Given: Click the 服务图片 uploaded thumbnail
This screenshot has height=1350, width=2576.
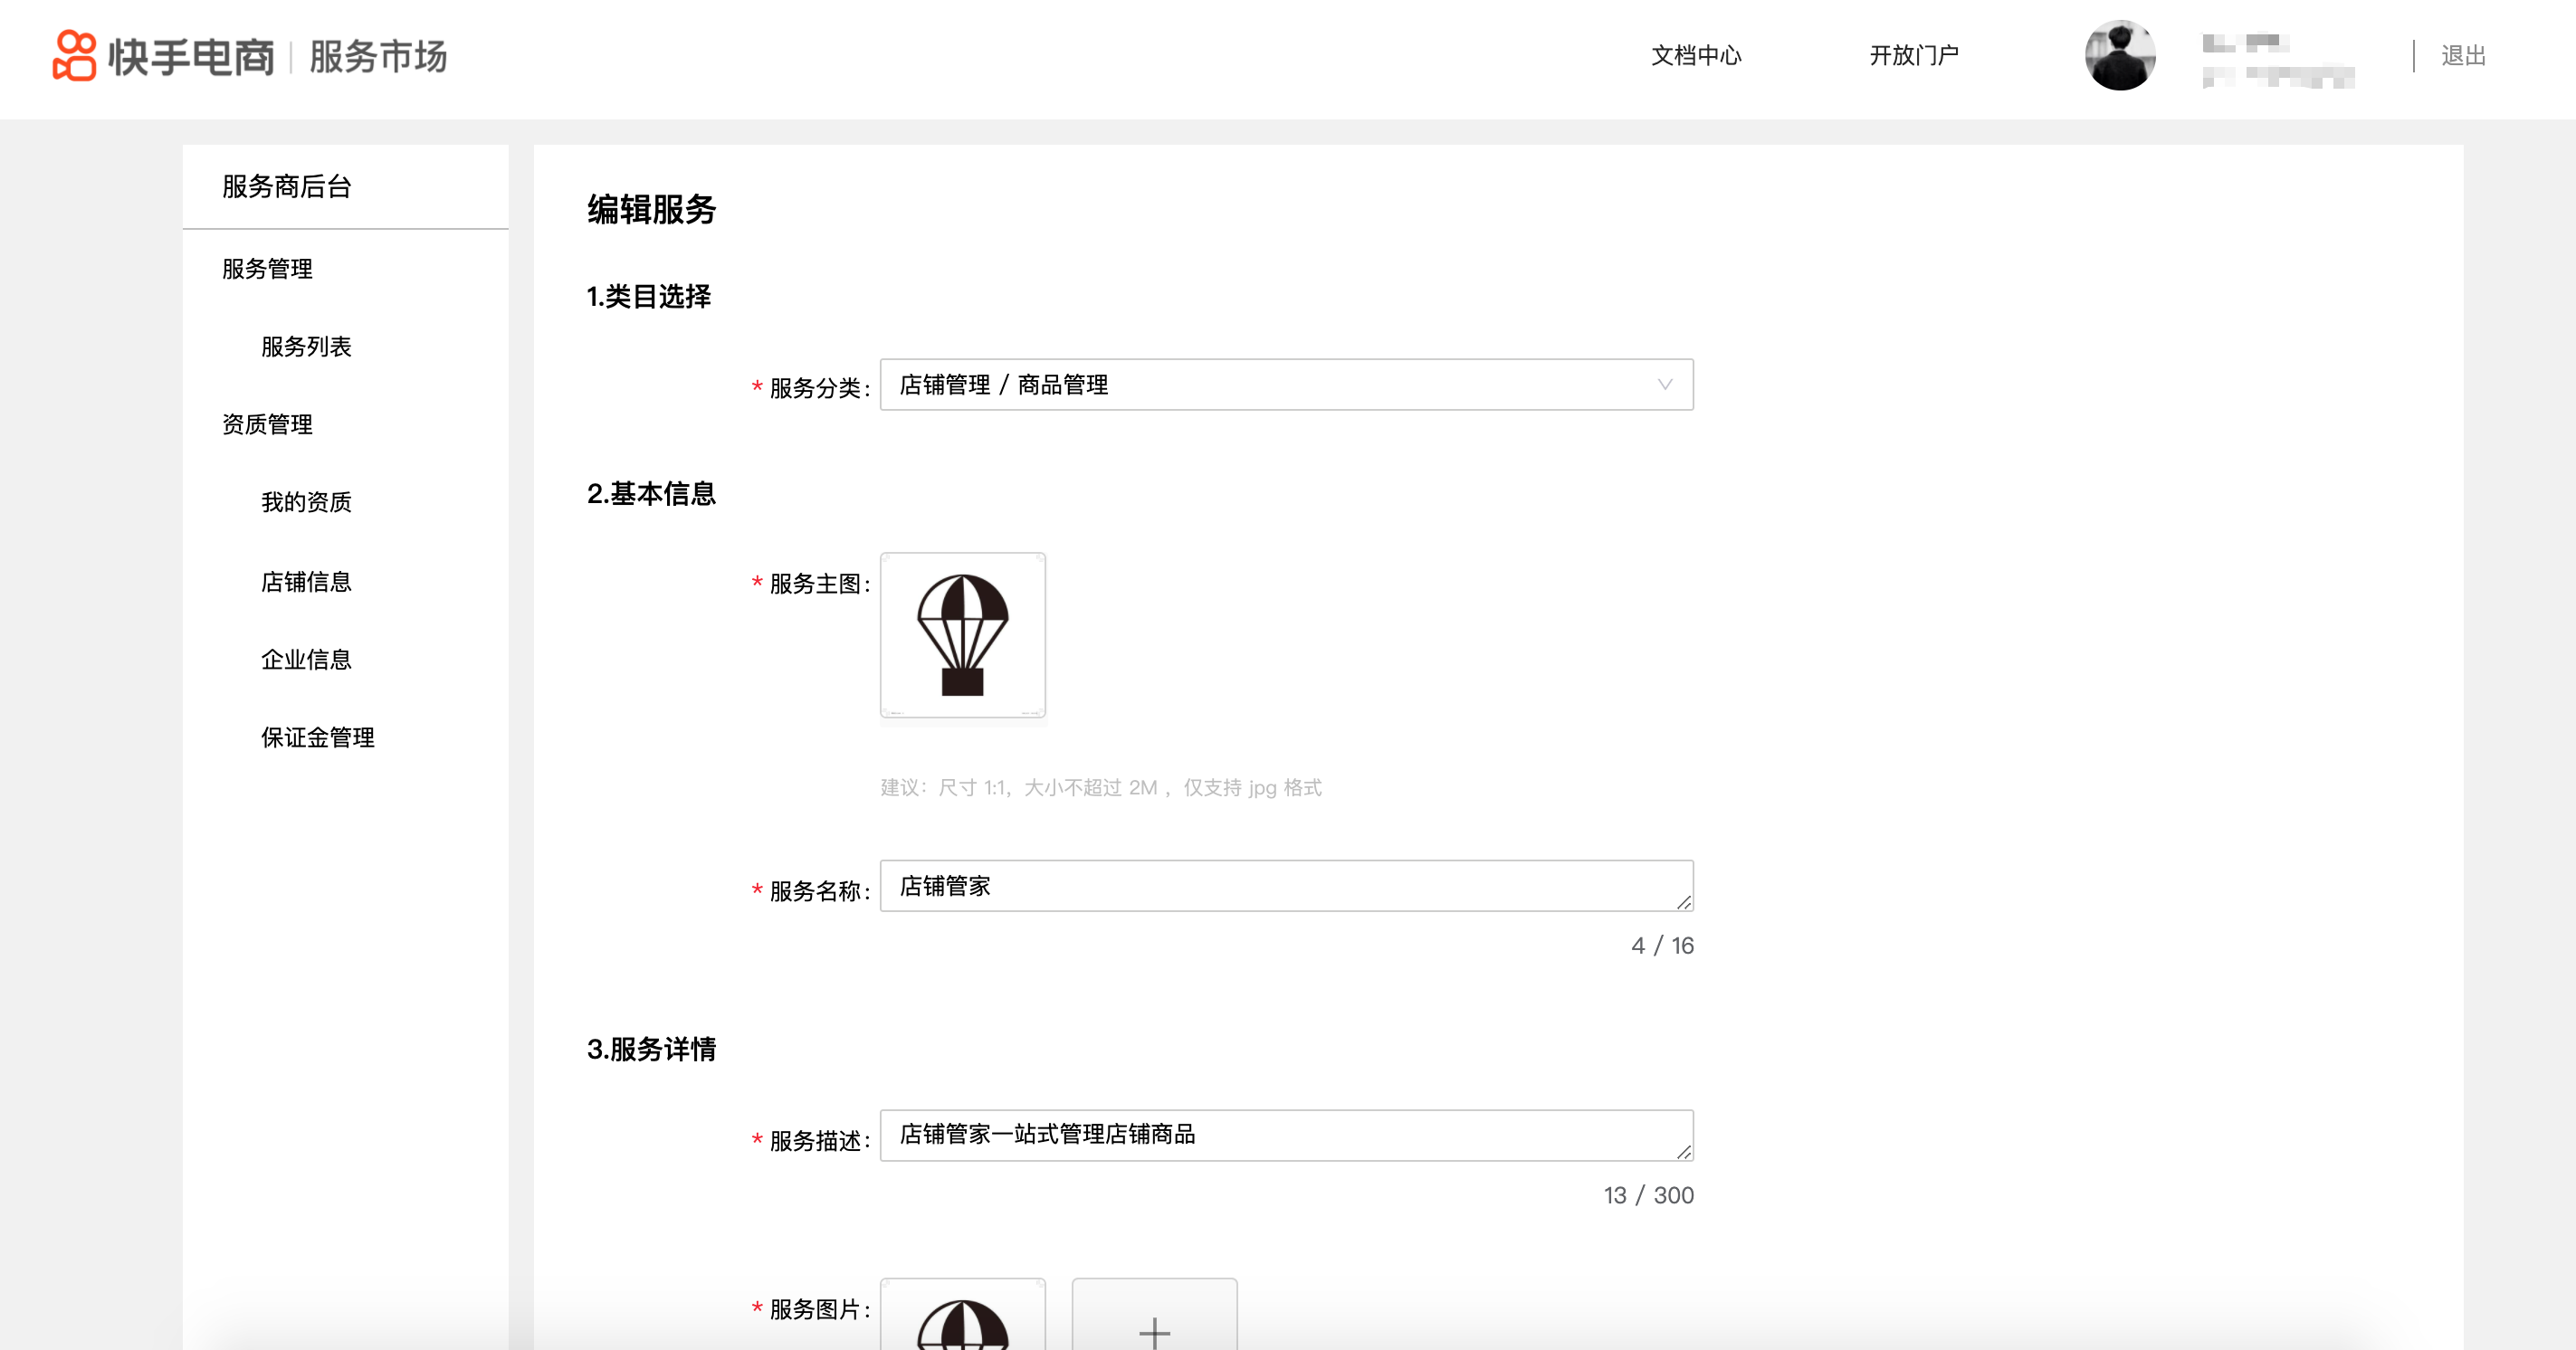Looking at the screenshot, I should 963,1314.
